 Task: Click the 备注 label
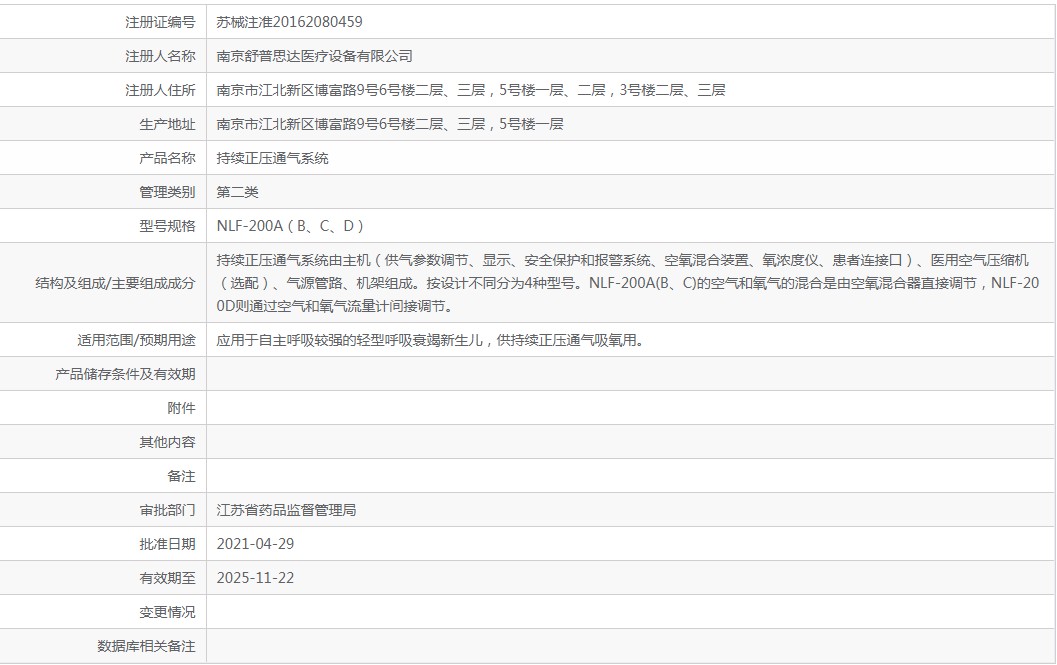(181, 476)
